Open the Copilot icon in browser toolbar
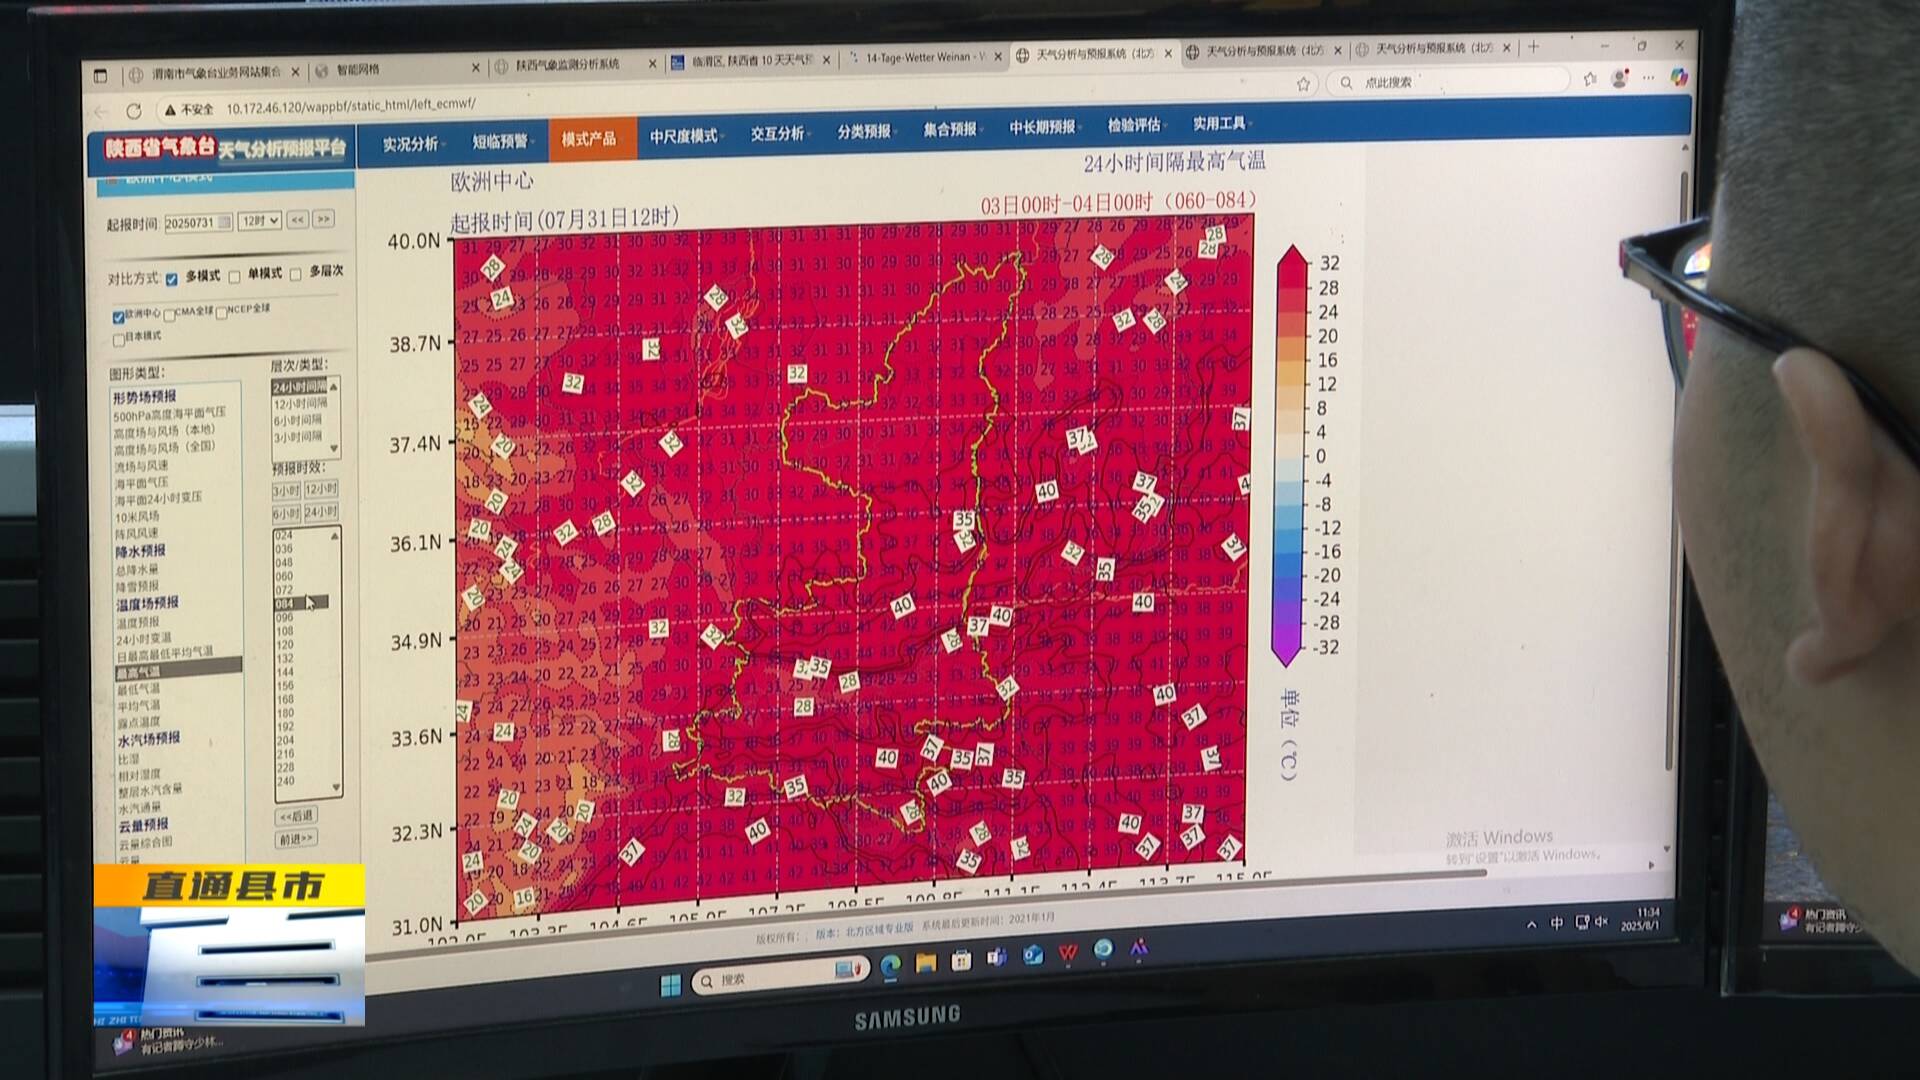Viewport: 1920px width, 1080px height. tap(1679, 77)
